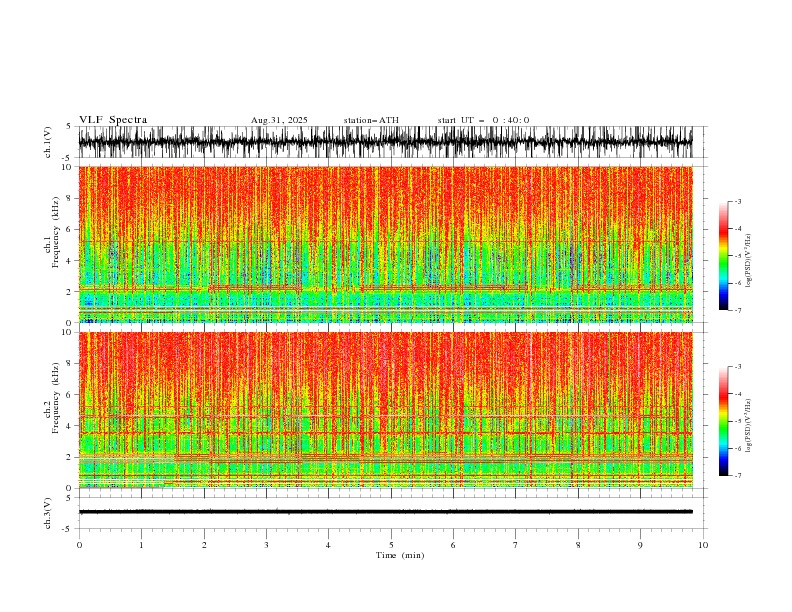The height and width of the screenshot is (612, 792).
Task: Click the '0' tick on the time axis
Action: coord(79,545)
